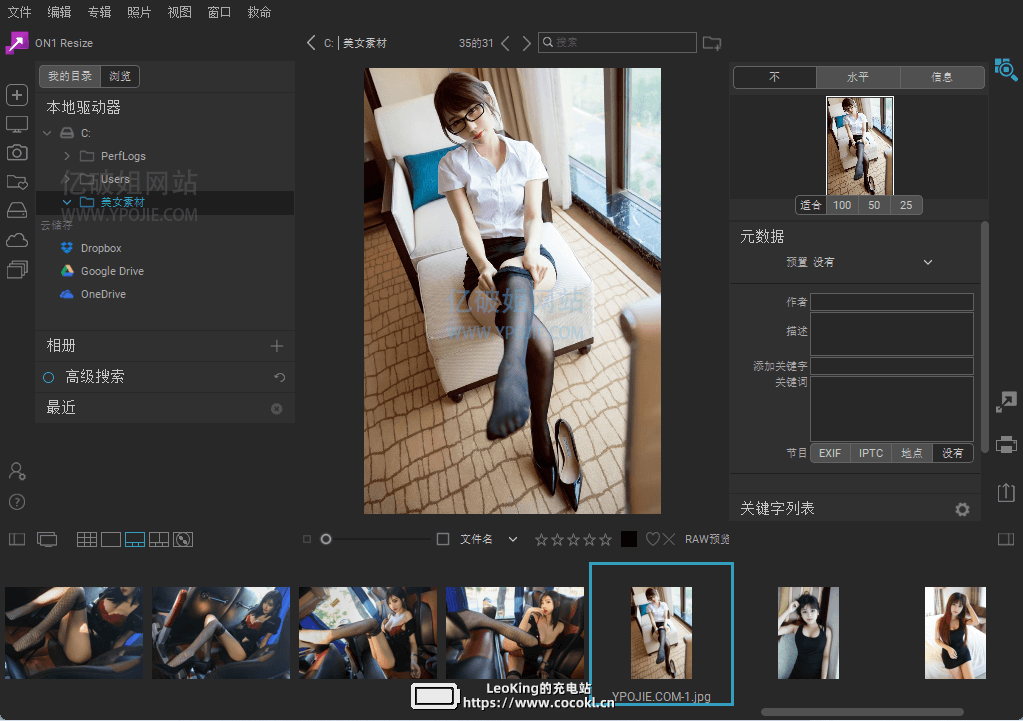The image size is (1023, 721).
Task: Click the add plus icon in sidebar
Action: coord(17,95)
